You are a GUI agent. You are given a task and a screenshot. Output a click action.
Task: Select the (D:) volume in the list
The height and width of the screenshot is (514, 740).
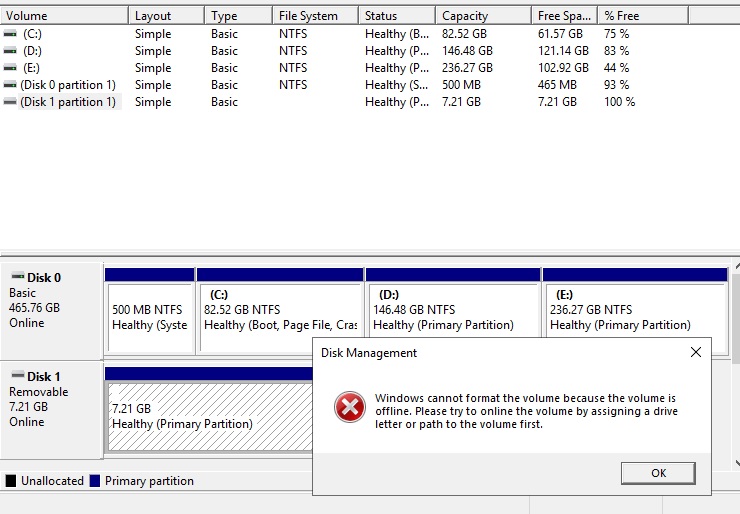point(32,51)
